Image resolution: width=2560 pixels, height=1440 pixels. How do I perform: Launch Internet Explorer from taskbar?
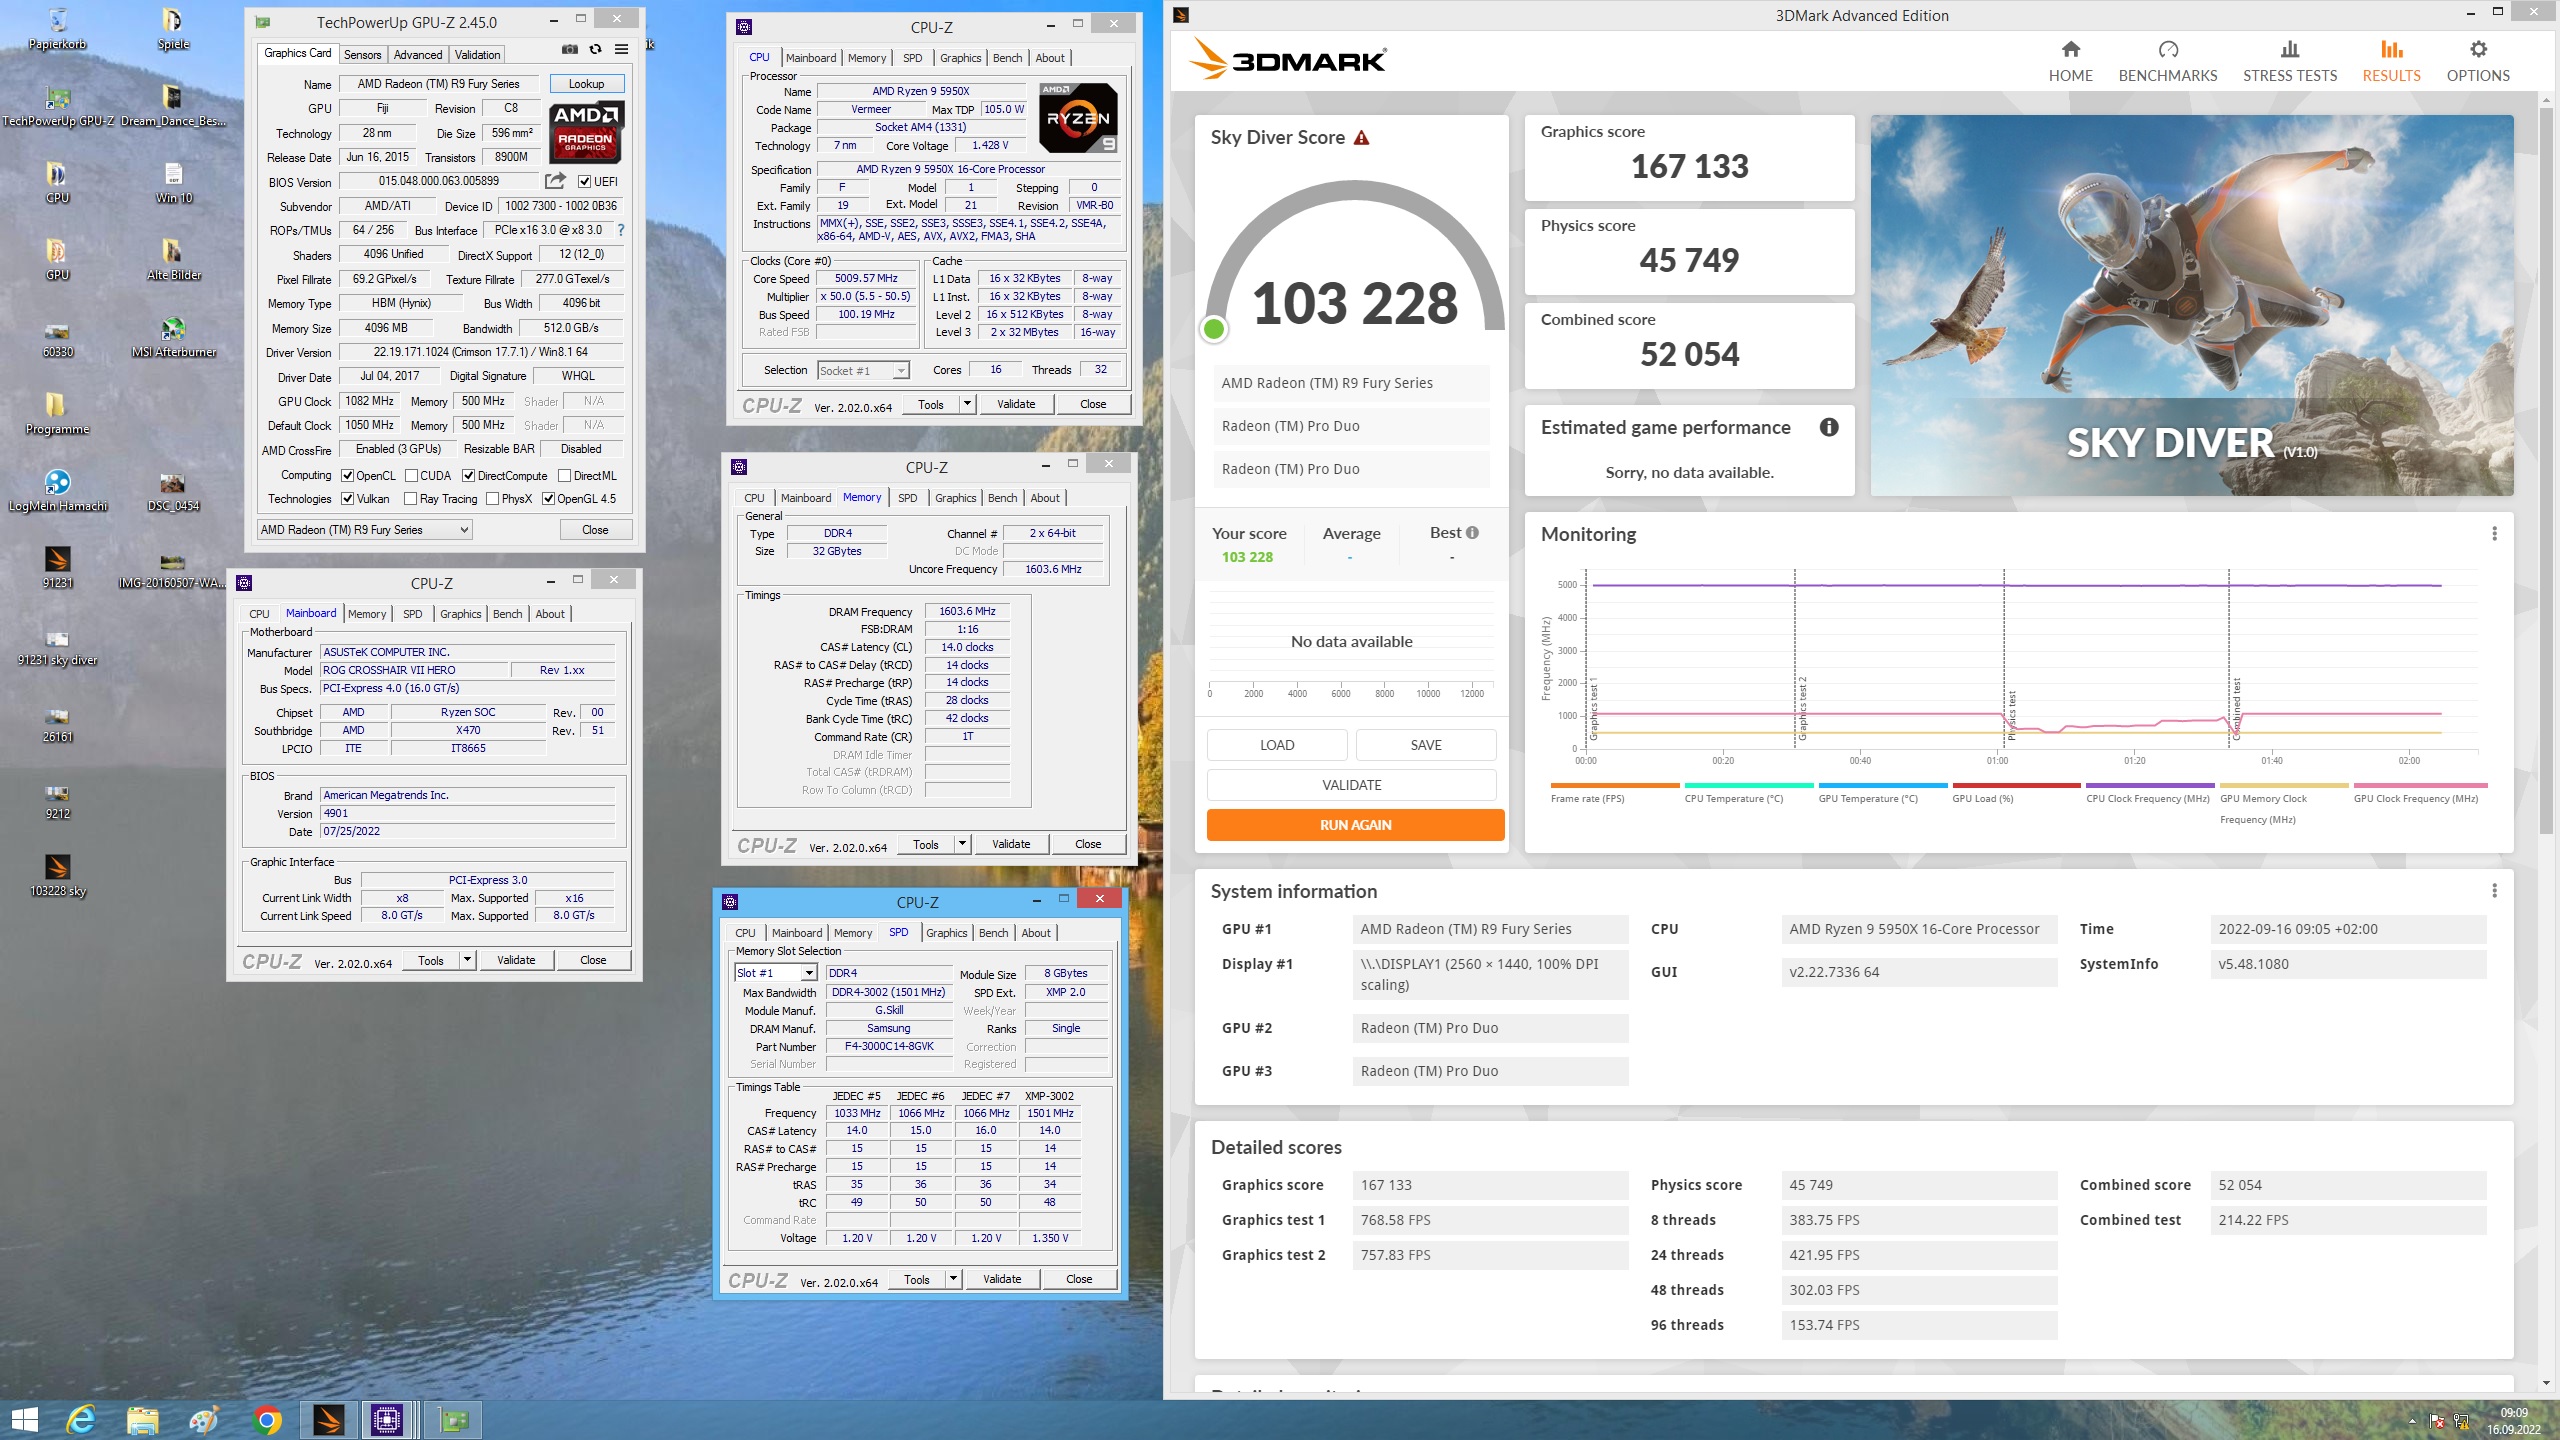[81, 1419]
